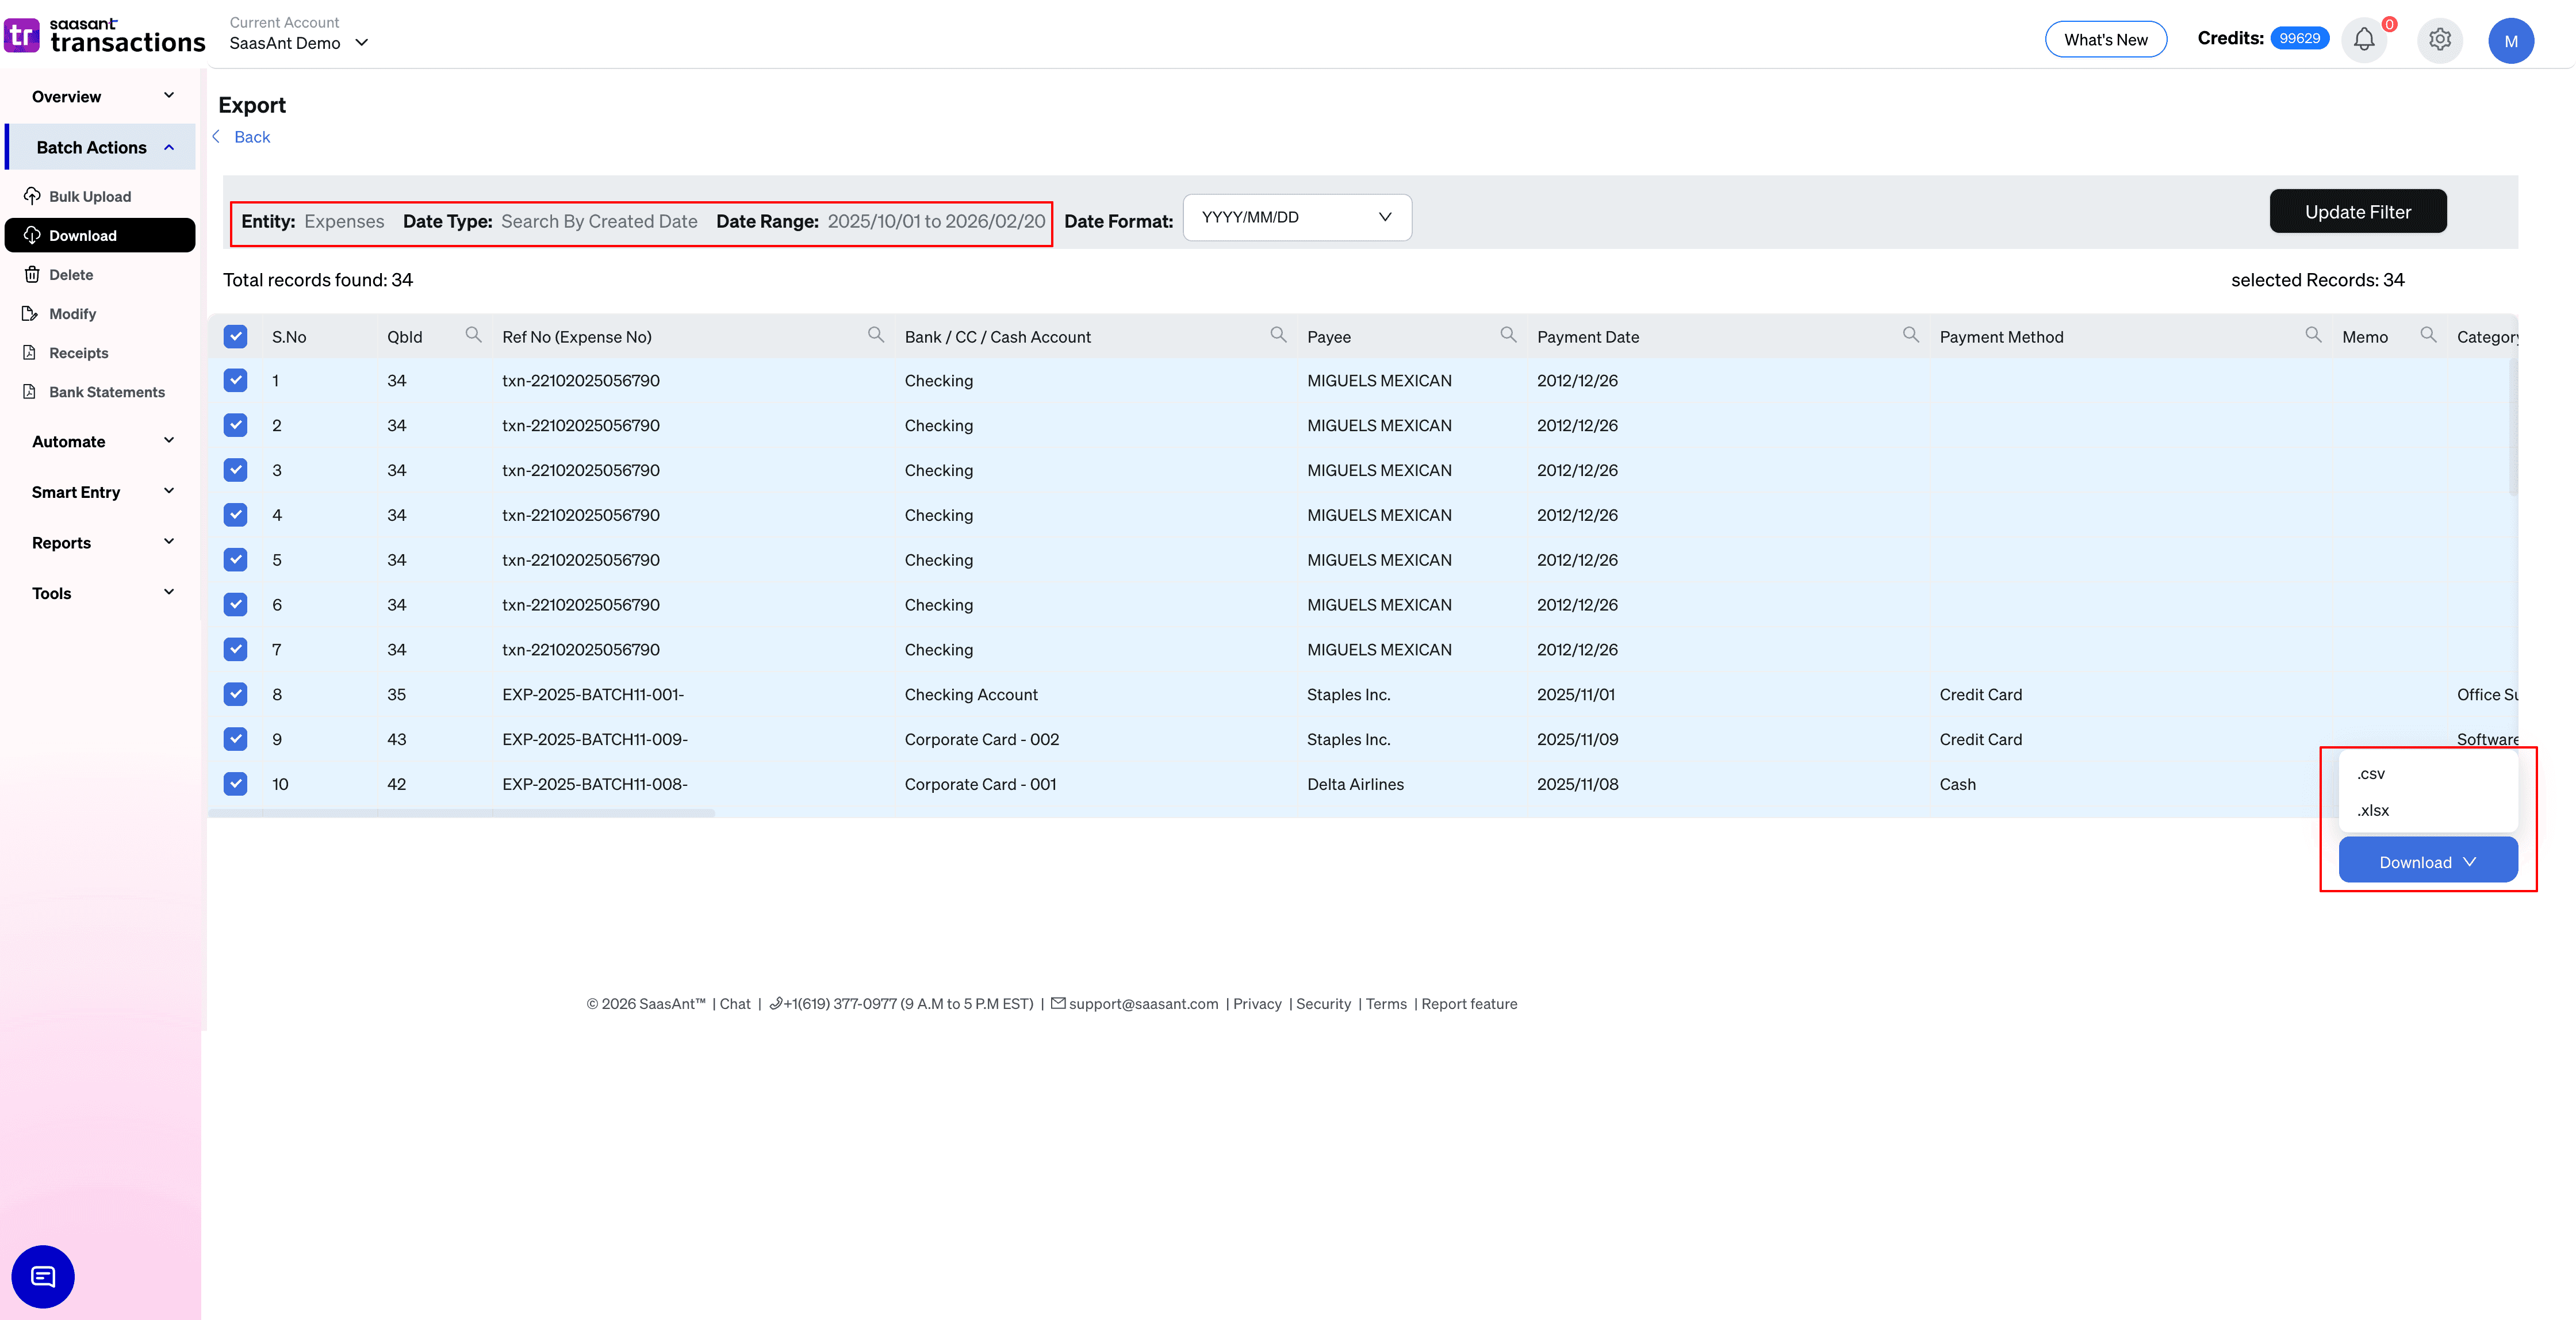The height and width of the screenshot is (1320, 2576).
Task: Uncheck the select-all checkbox in table header
Action: (x=235, y=336)
